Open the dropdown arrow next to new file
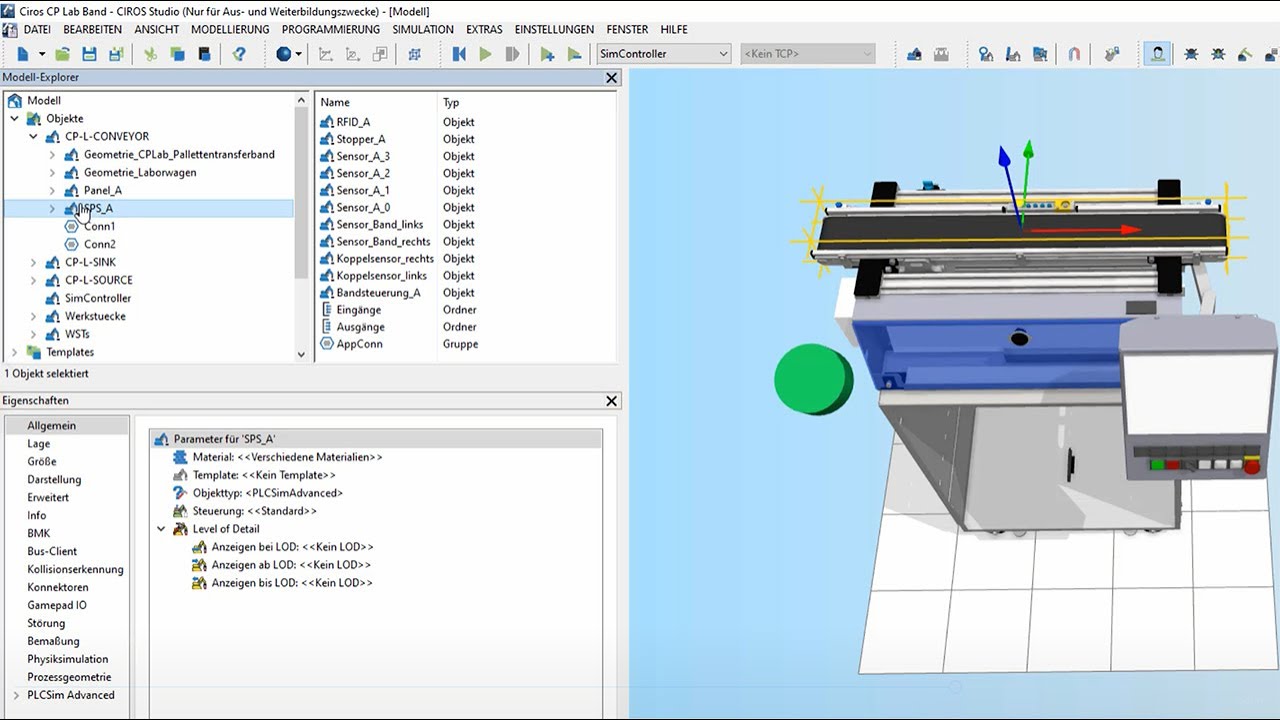This screenshot has height=720, width=1280. tap(42, 54)
